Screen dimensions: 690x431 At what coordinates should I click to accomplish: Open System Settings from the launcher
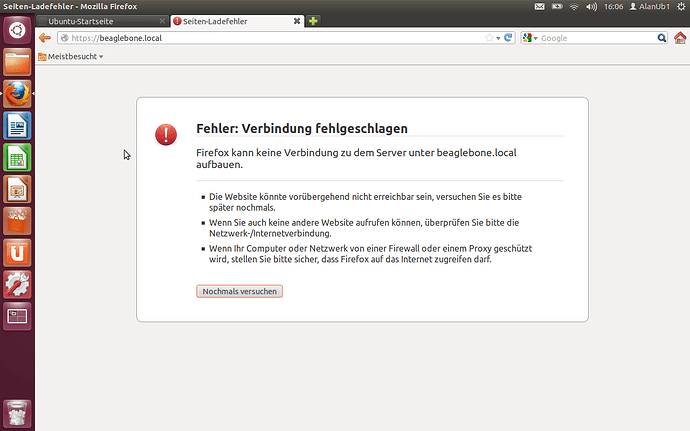[17, 284]
